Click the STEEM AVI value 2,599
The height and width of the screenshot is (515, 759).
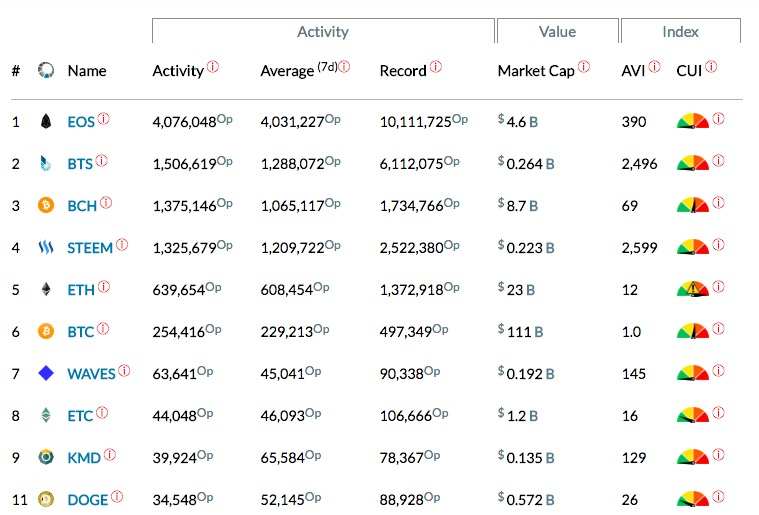(x=639, y=248)
